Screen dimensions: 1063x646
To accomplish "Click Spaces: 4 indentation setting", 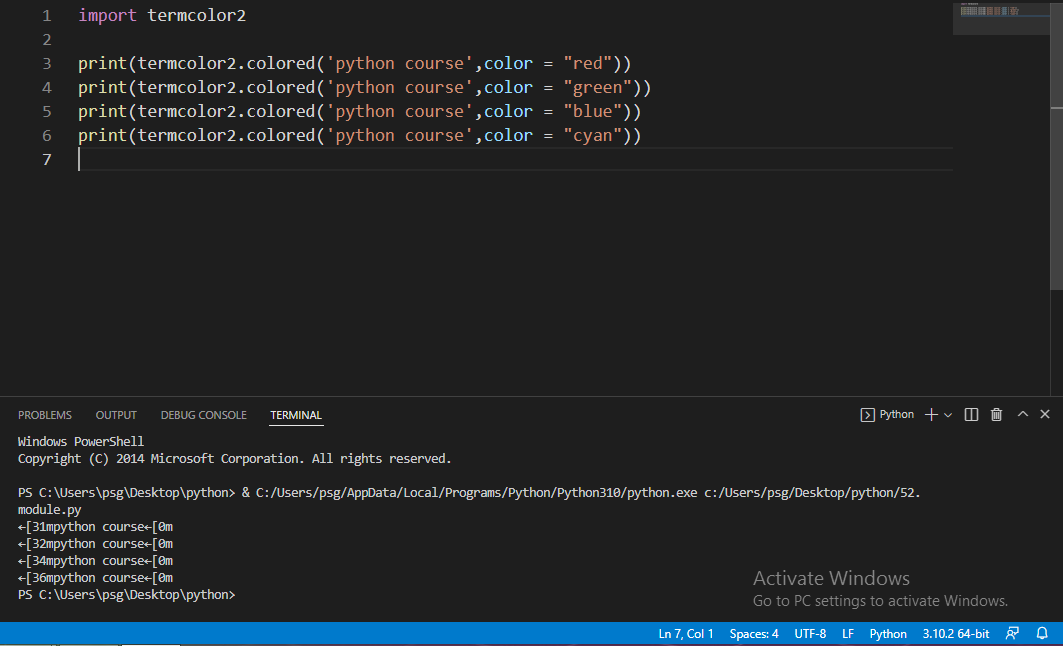I will pyautogui.click(x=754, y=634).
